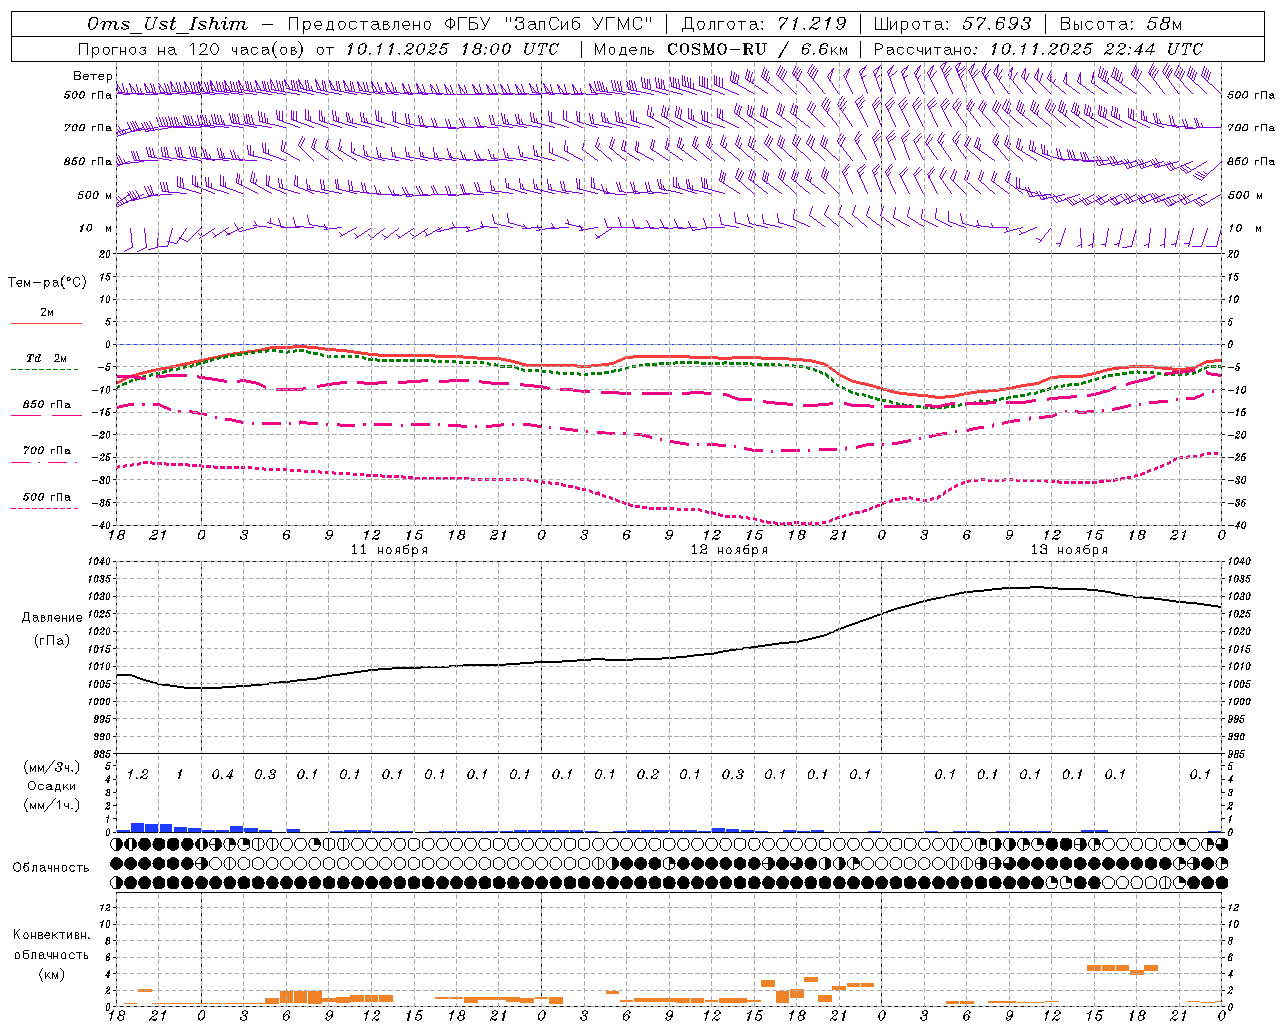The image size is (1280, 1024).
Task: Click the Рассчитано: 10.11.2025 22:44 UTC text
Action: pyautogui.click(x=1038, y=49)
